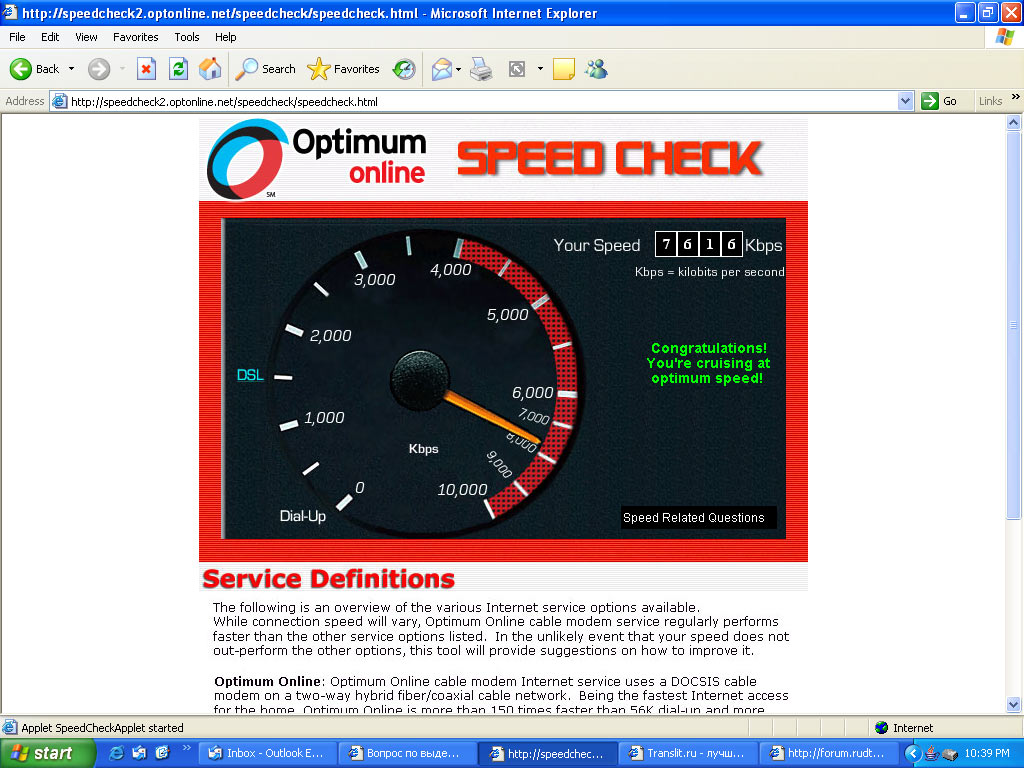This screenshot has height=768, width=1024.
Task: Open the Back button history dropdown arrow
Action: coord(71,69)
